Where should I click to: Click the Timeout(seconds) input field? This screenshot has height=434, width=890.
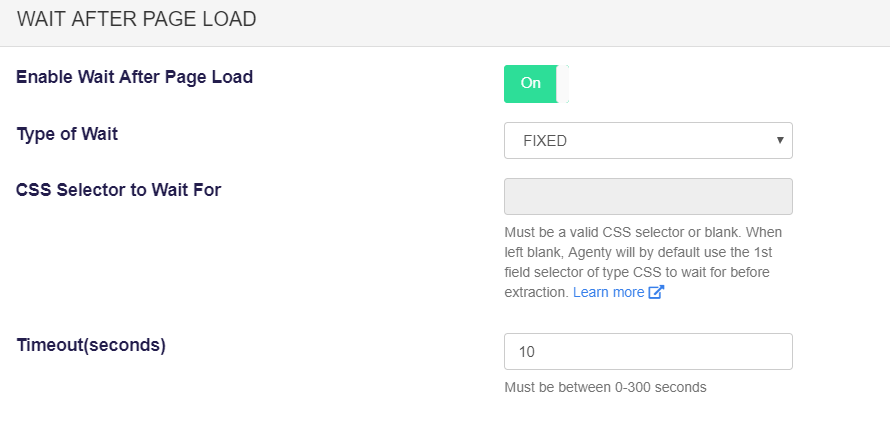(648, 352)
